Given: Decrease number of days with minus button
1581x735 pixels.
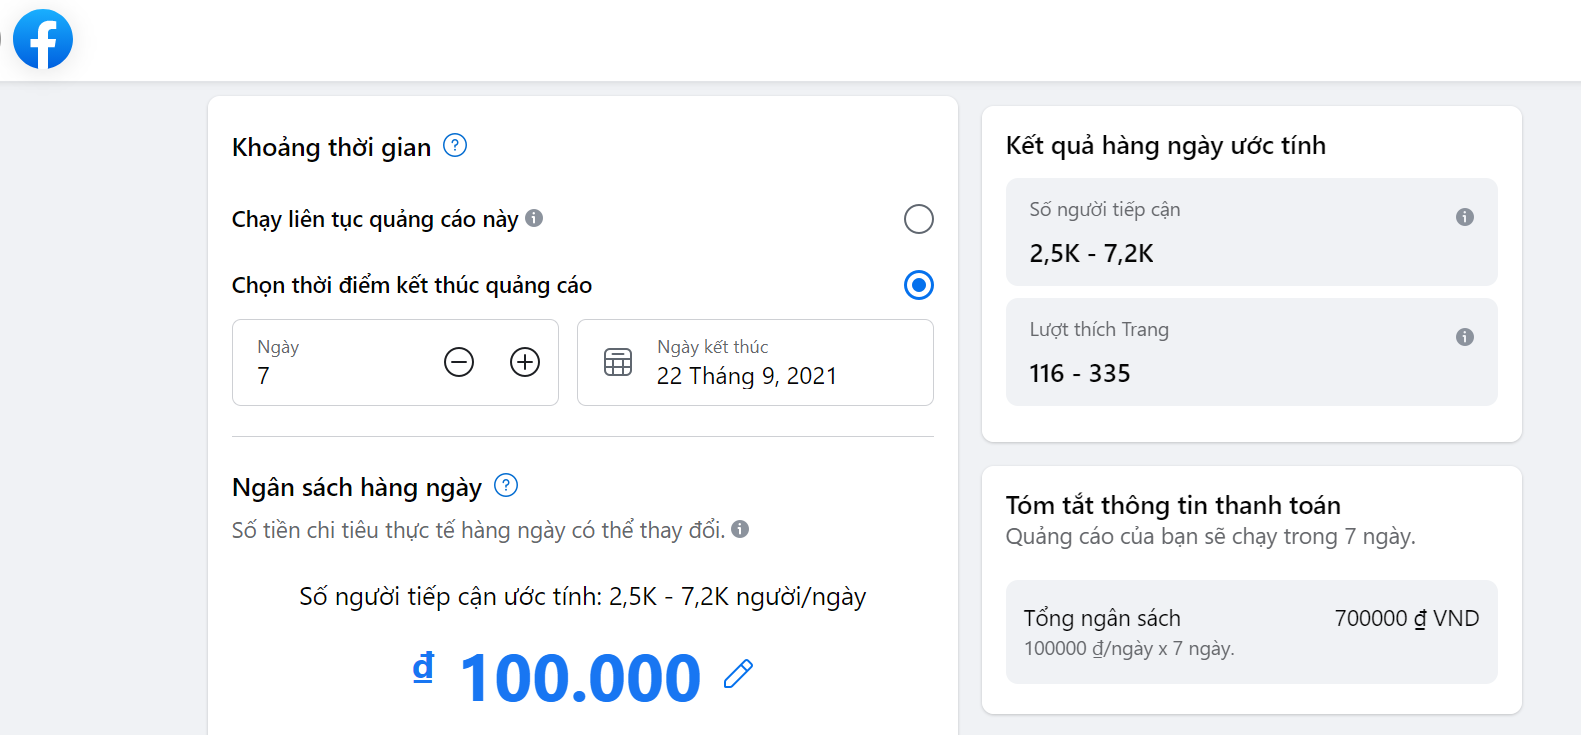Looking at the screenshot, I should (x=459, y=362).
